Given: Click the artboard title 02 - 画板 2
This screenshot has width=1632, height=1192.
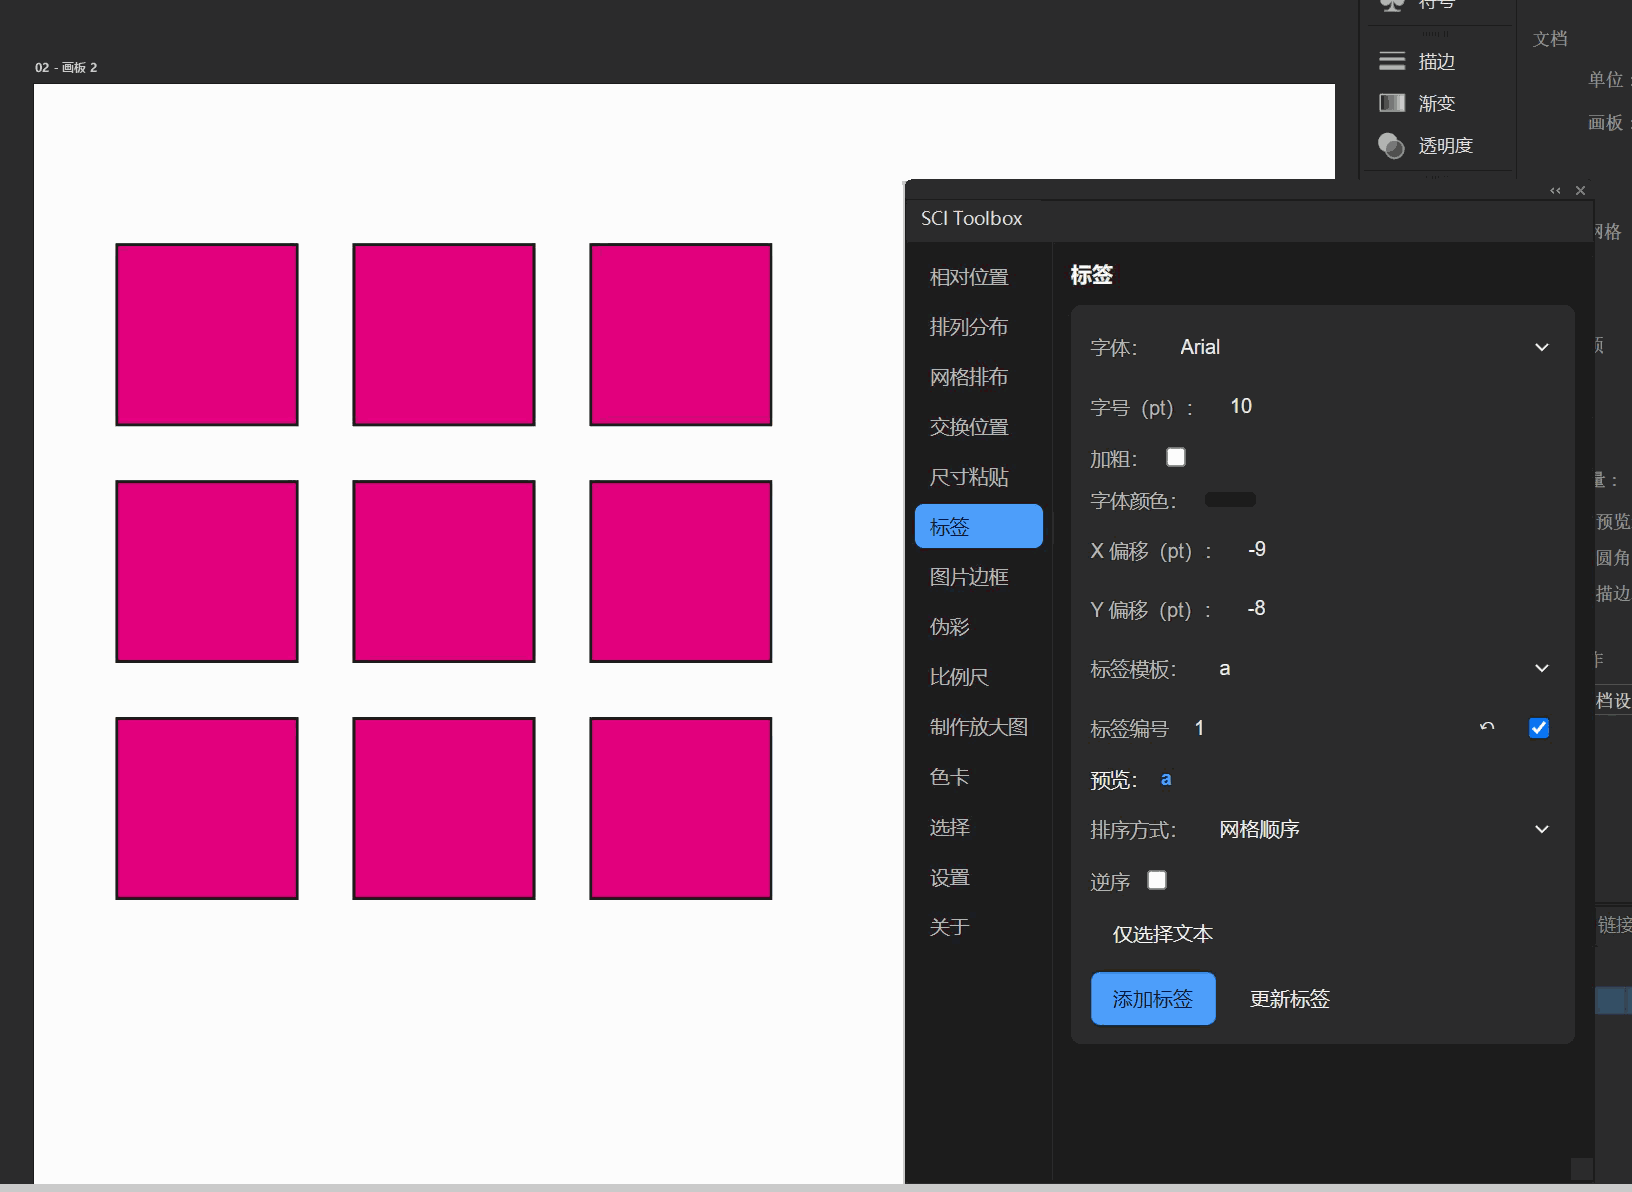Looking at the screenshot, I should click(66, 67).
